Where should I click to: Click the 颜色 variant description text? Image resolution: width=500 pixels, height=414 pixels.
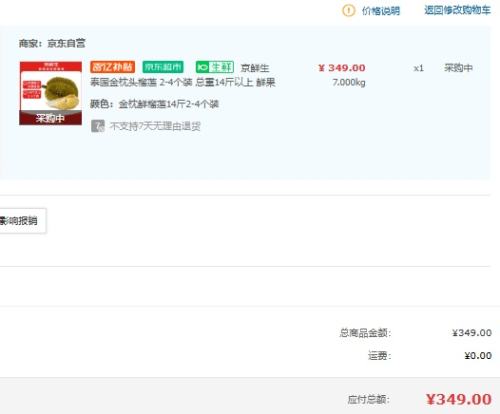[154, 104]
